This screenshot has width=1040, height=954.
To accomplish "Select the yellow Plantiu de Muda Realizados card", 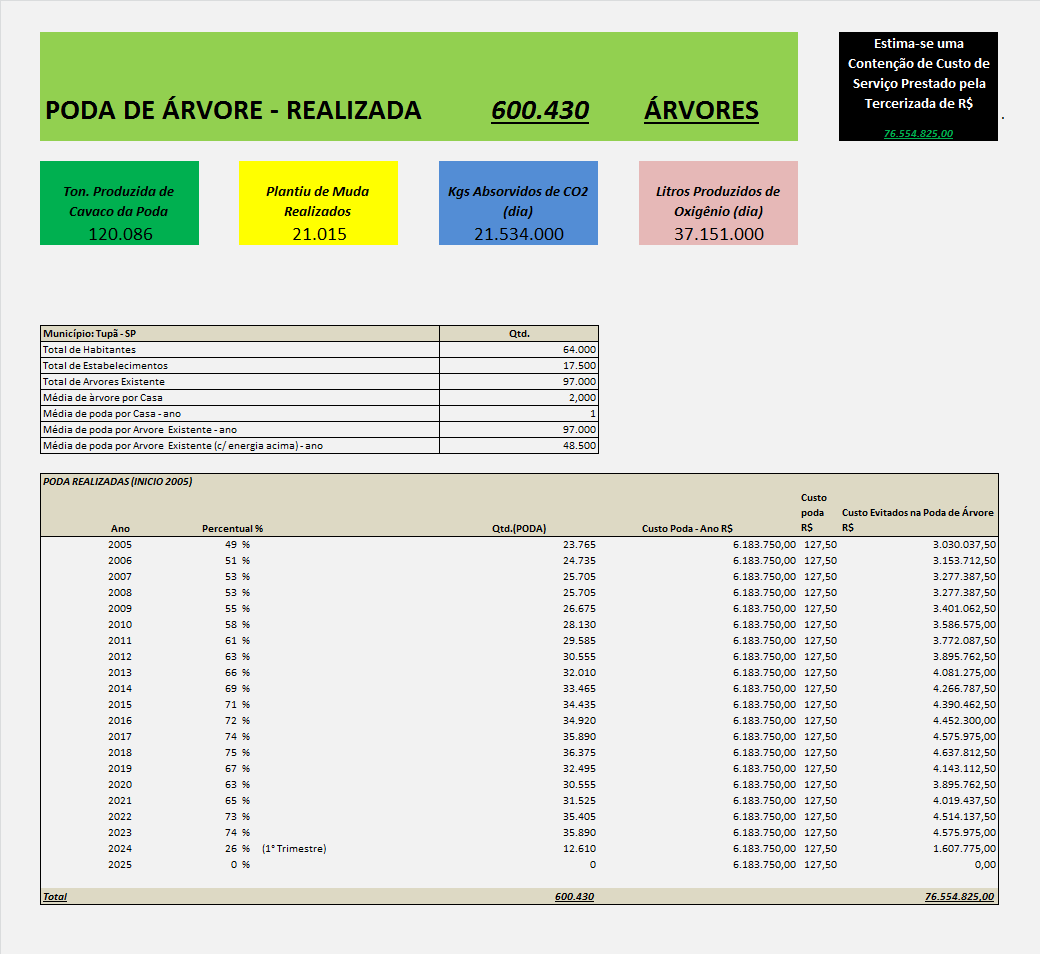I will 318,203.
